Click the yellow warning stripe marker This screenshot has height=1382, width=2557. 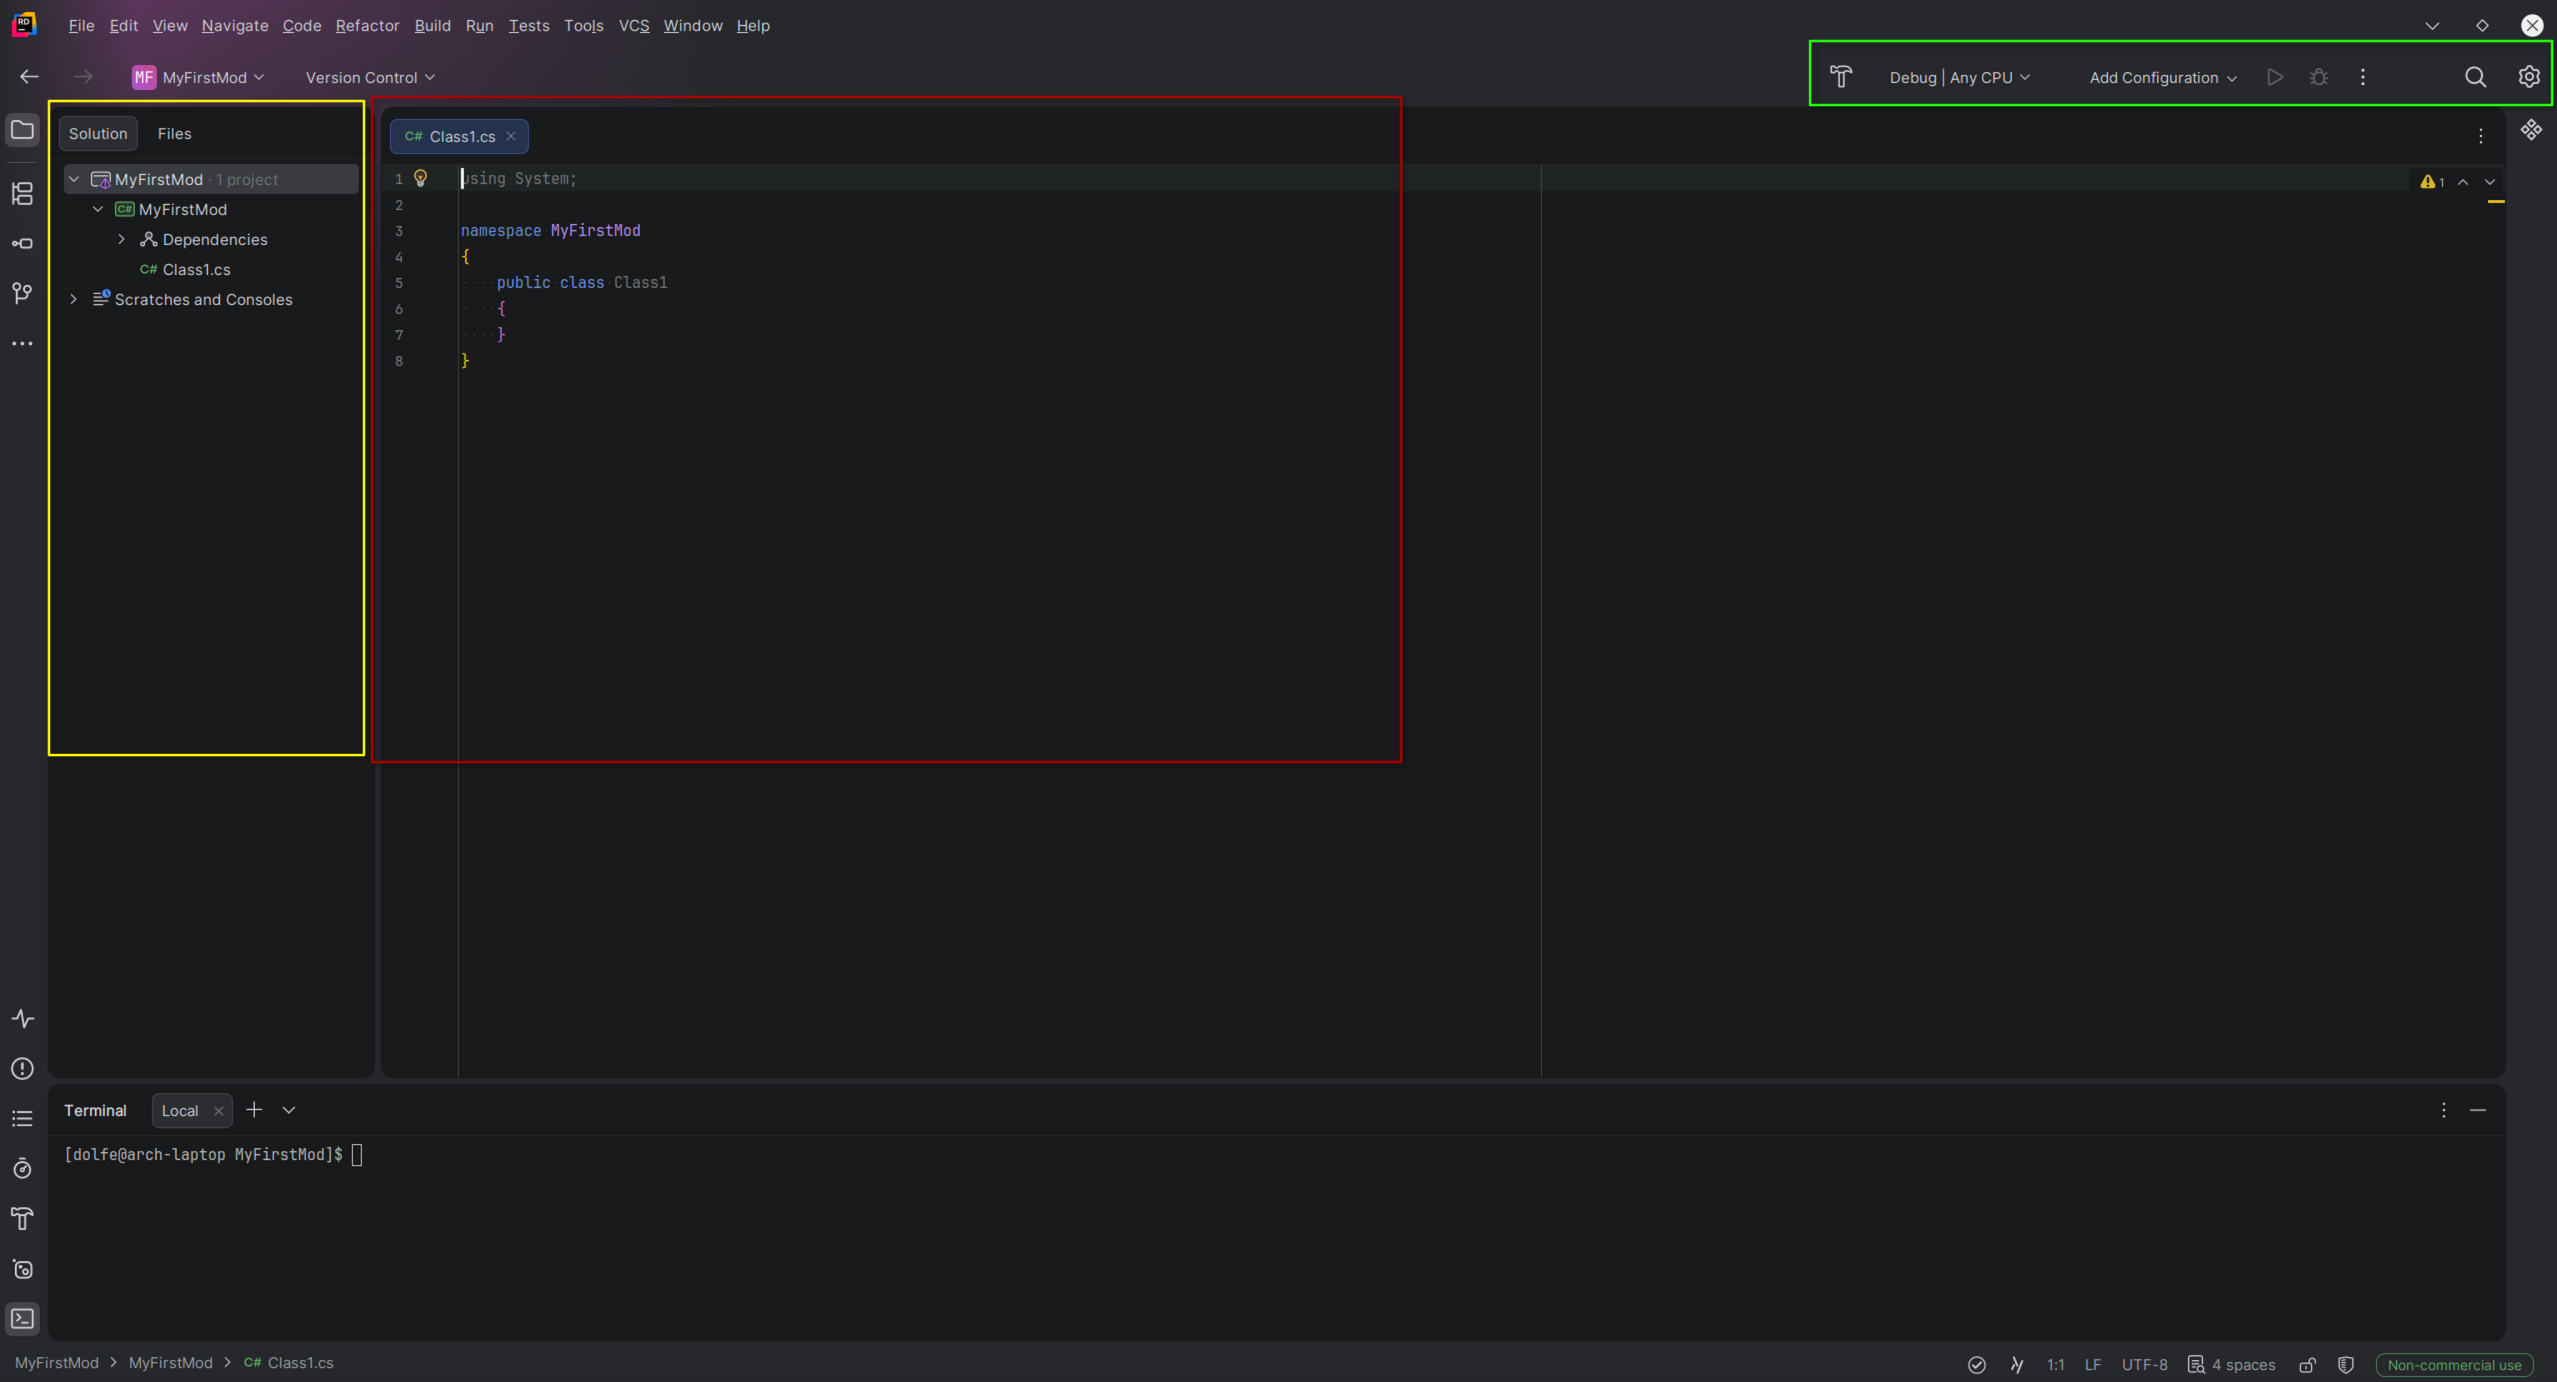(x=2496, y=202)
